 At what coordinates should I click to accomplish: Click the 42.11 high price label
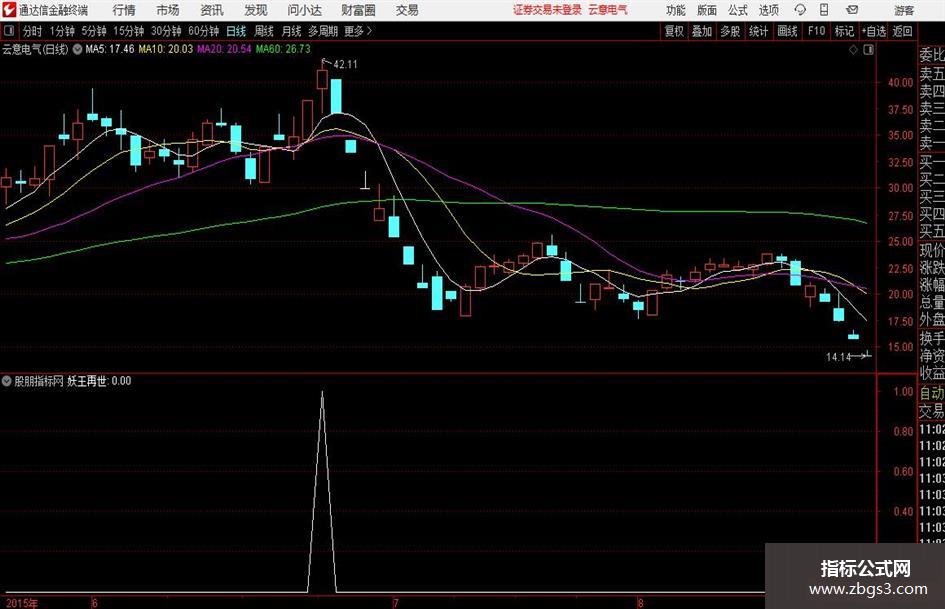[345, 65]
